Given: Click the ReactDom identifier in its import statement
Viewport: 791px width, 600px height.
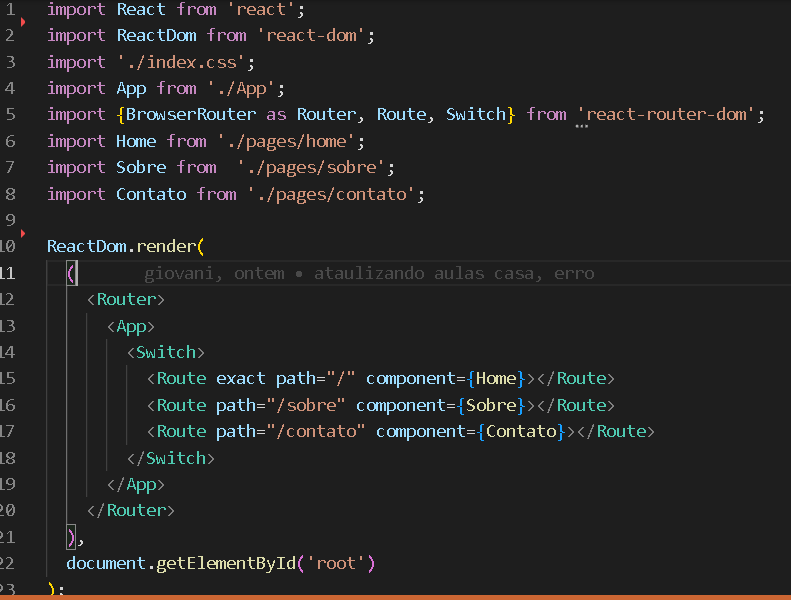Looking at the screenshot, I should tap(156, 35).
